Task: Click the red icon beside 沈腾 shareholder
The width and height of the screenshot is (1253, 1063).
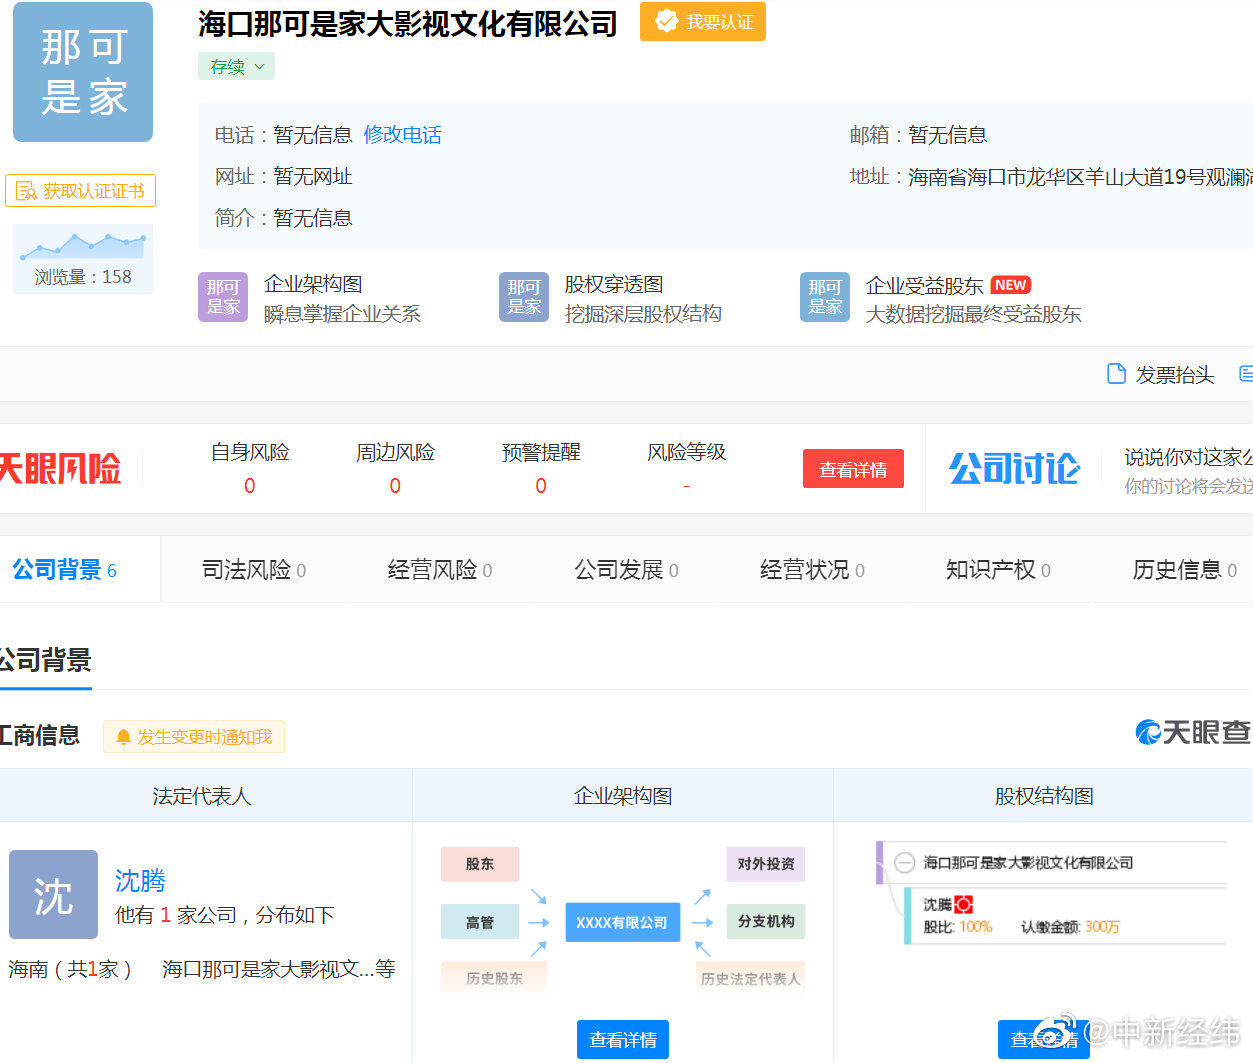Action: pos(963,904)
